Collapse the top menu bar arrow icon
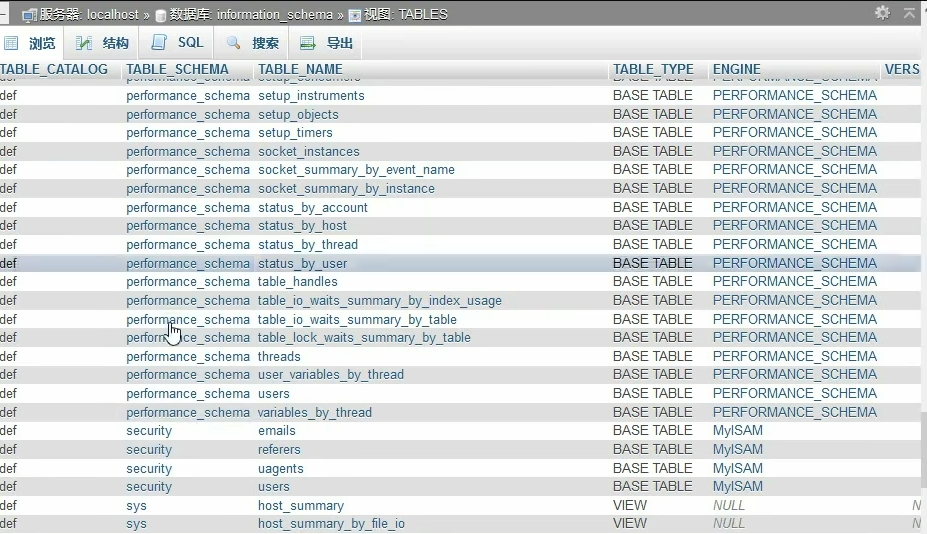Image resolution: width=927 pixels, height=534 pixels. [909, 12]
